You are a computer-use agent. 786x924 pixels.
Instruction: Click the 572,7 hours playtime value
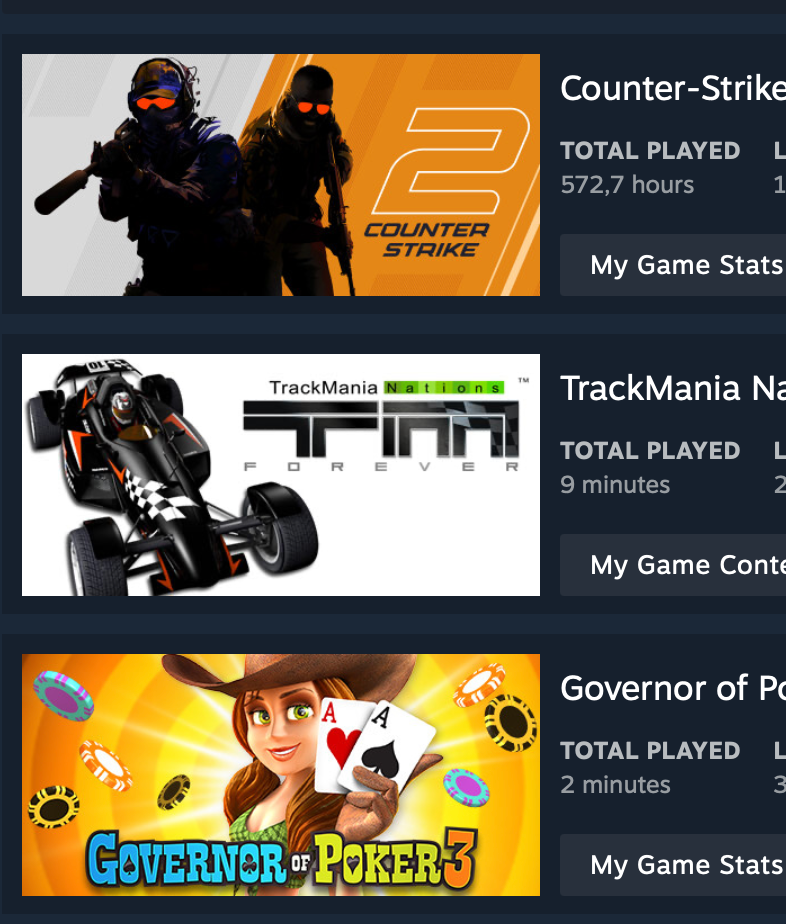(628, 185)
